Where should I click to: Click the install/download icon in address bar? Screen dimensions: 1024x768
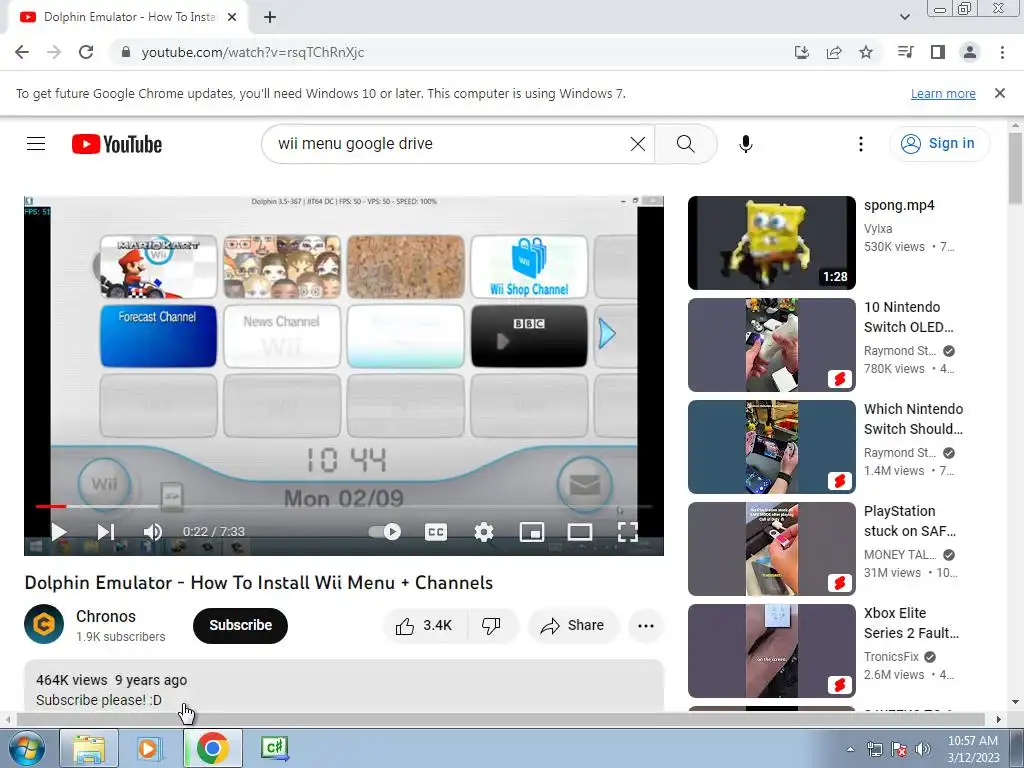tap(801, 52)
